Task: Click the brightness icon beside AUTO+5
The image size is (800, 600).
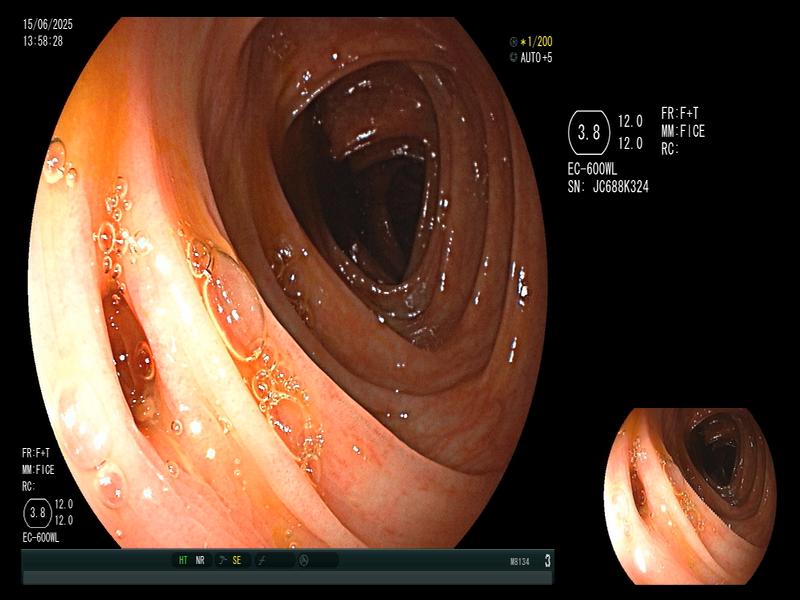Action: coord(513,57)
